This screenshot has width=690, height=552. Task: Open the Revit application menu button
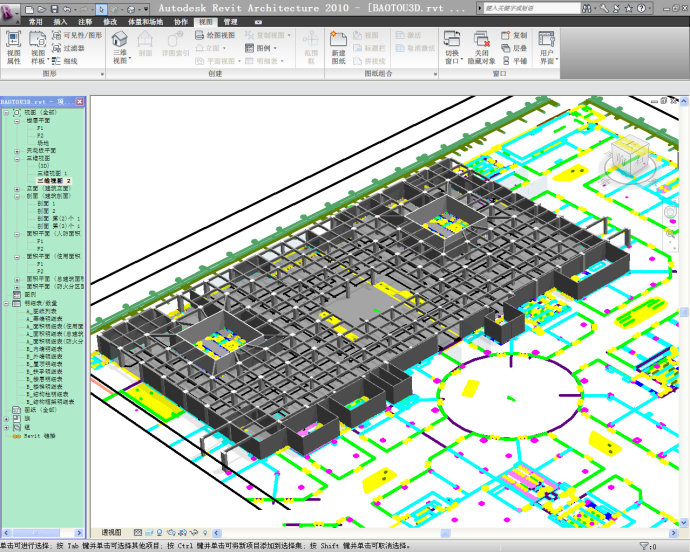click(10, 12)
